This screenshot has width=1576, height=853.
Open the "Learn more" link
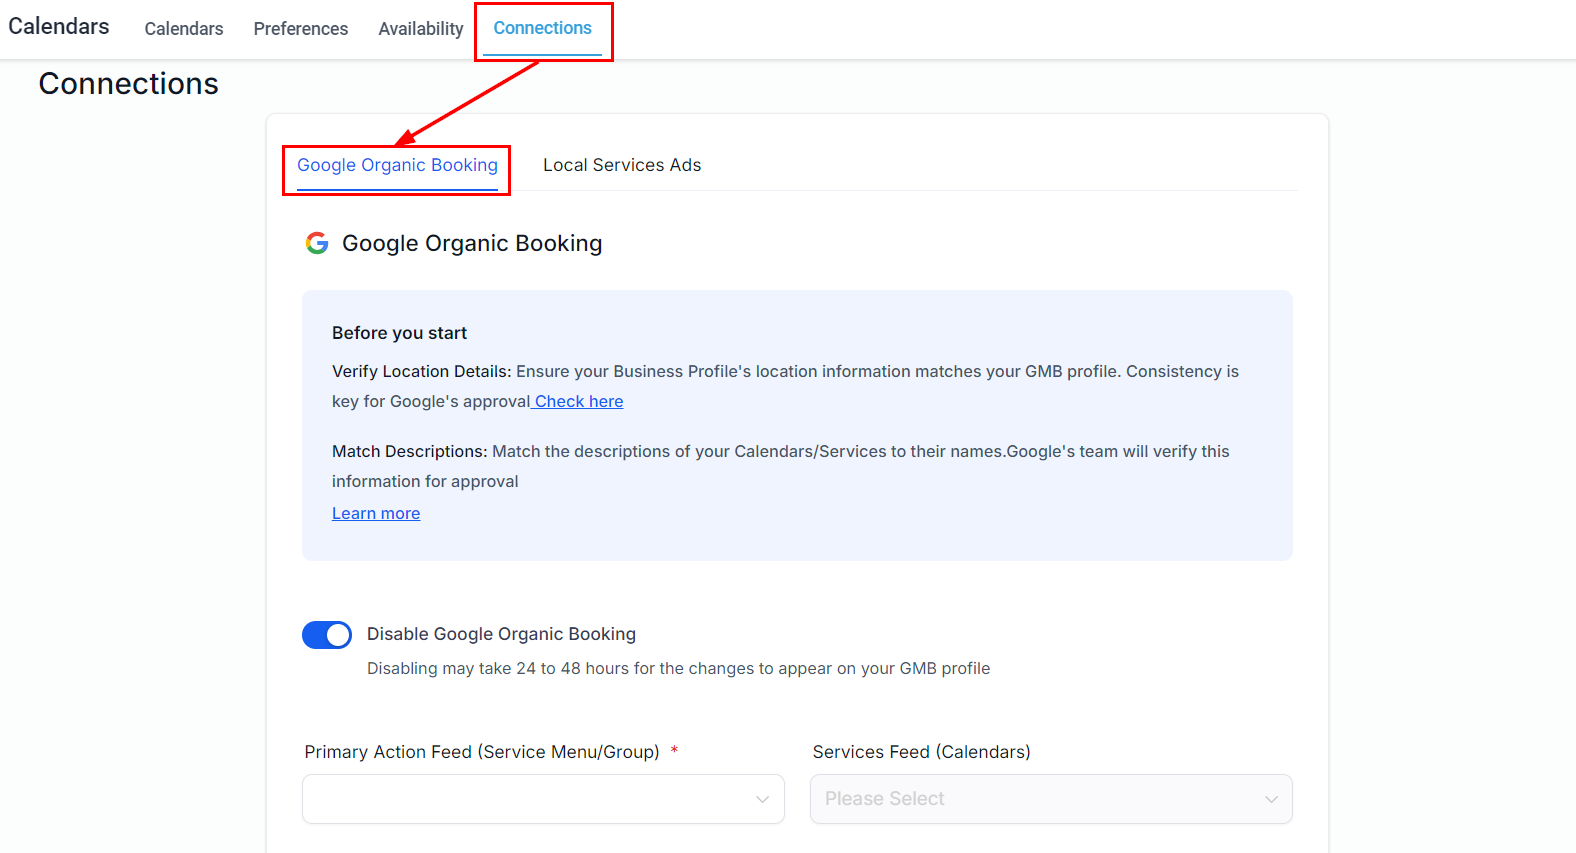(376, 513)
